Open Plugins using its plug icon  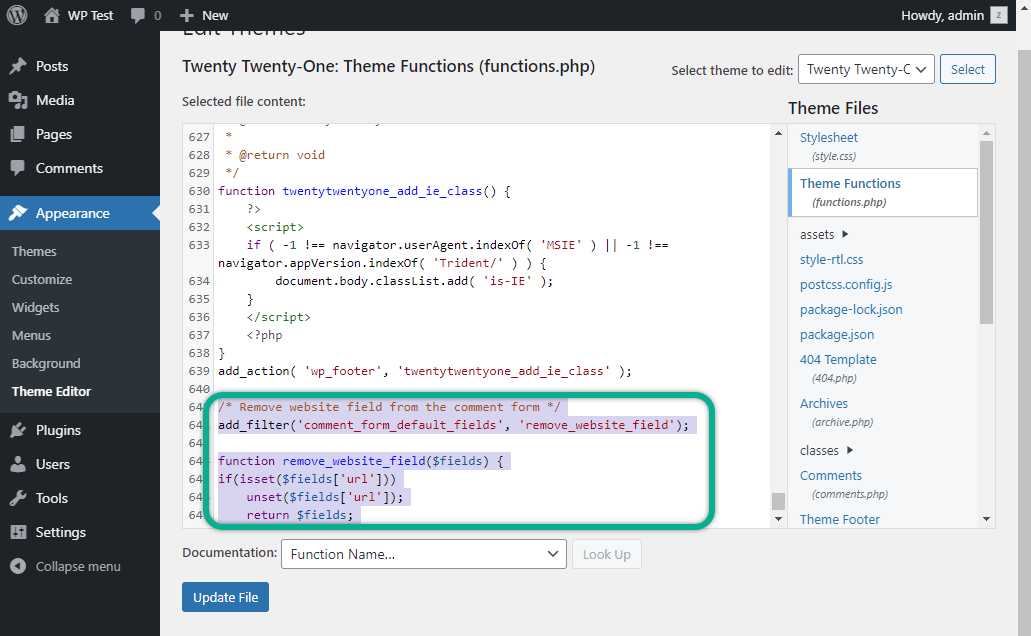(16, 429)
